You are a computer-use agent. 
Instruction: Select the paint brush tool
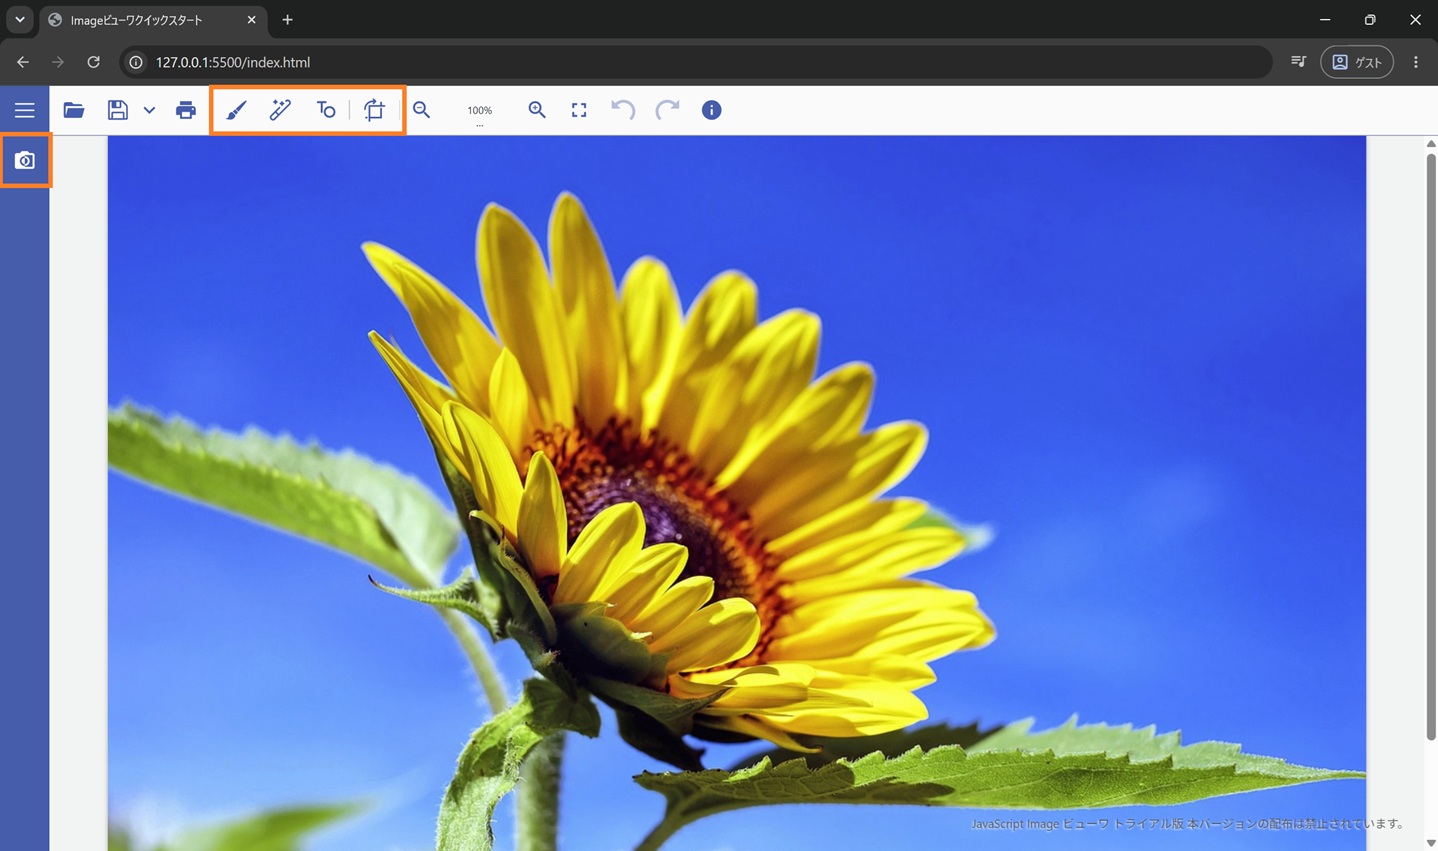[x=236, y=110]
